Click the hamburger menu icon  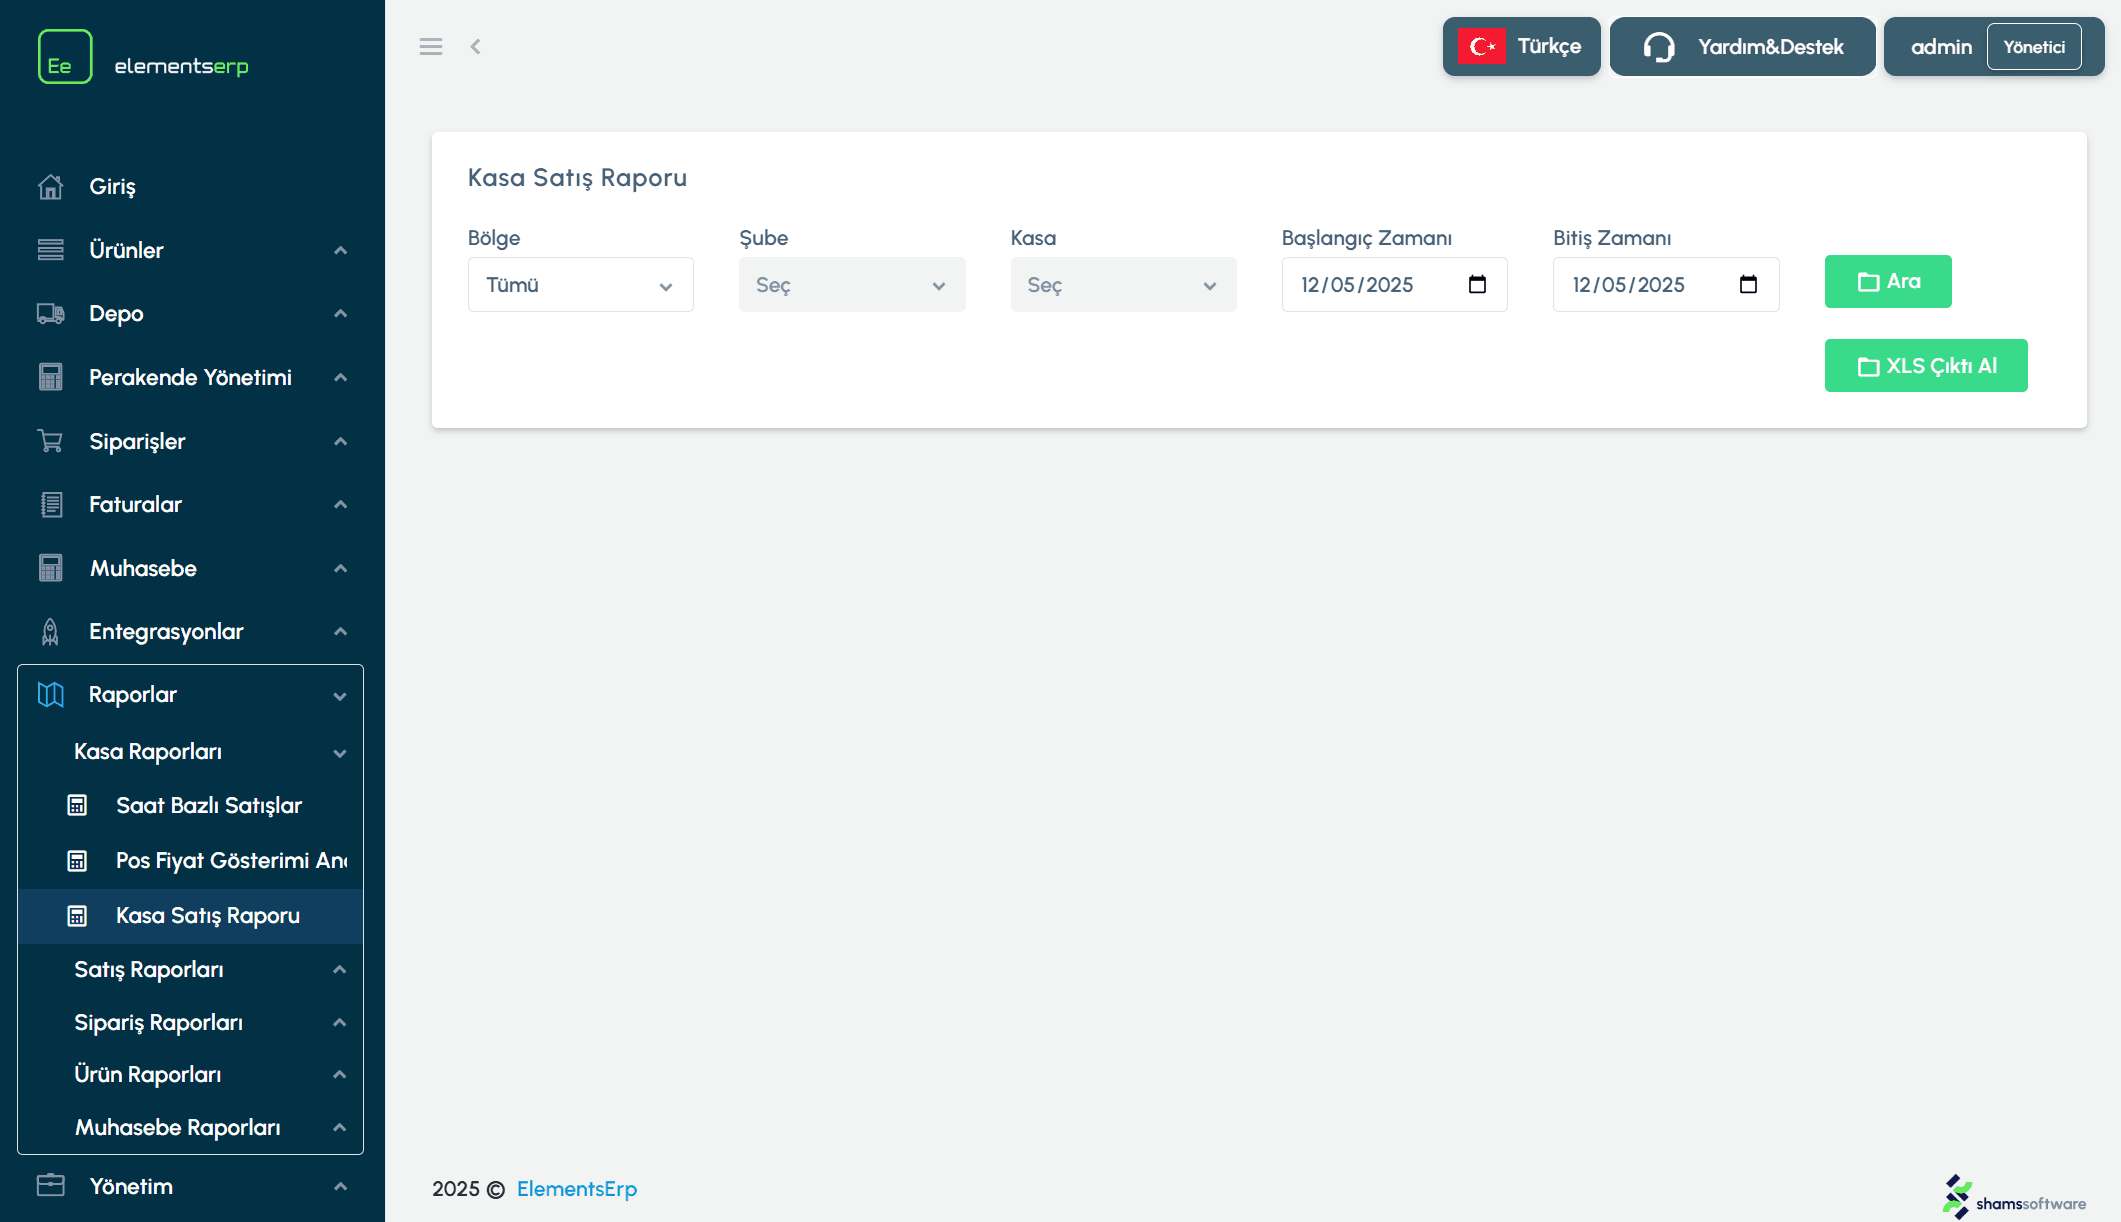click(431, 47)
